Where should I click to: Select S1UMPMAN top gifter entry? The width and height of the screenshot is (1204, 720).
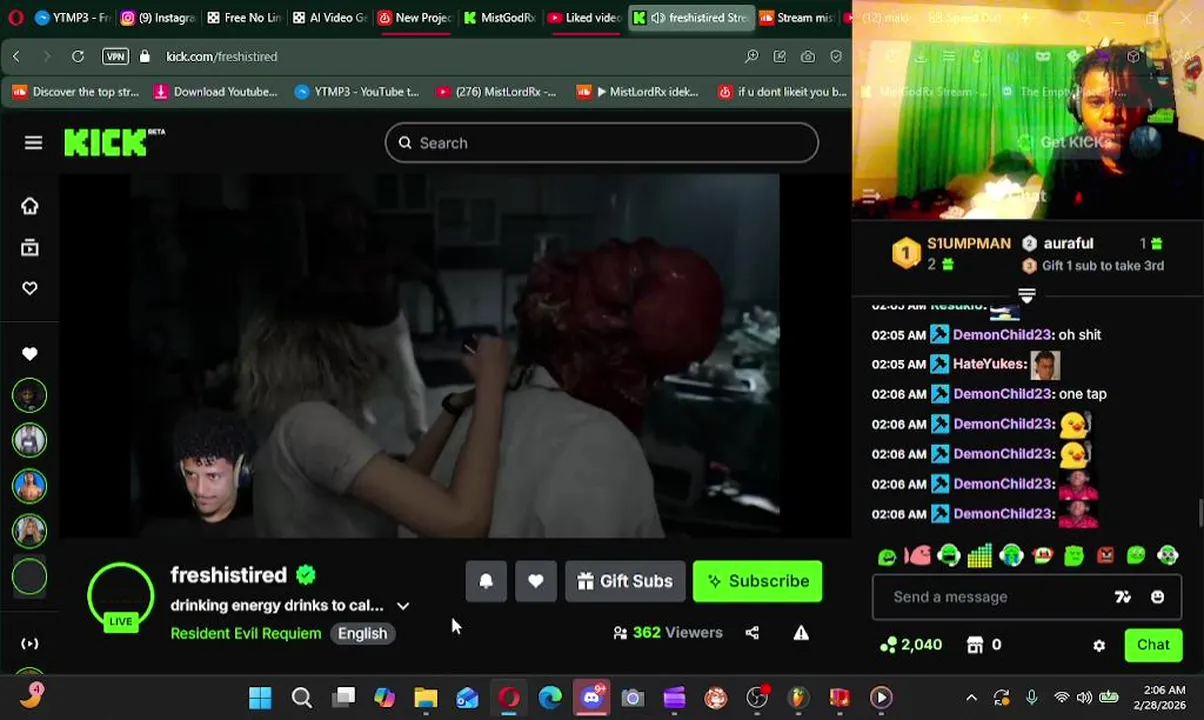point(968,243)
